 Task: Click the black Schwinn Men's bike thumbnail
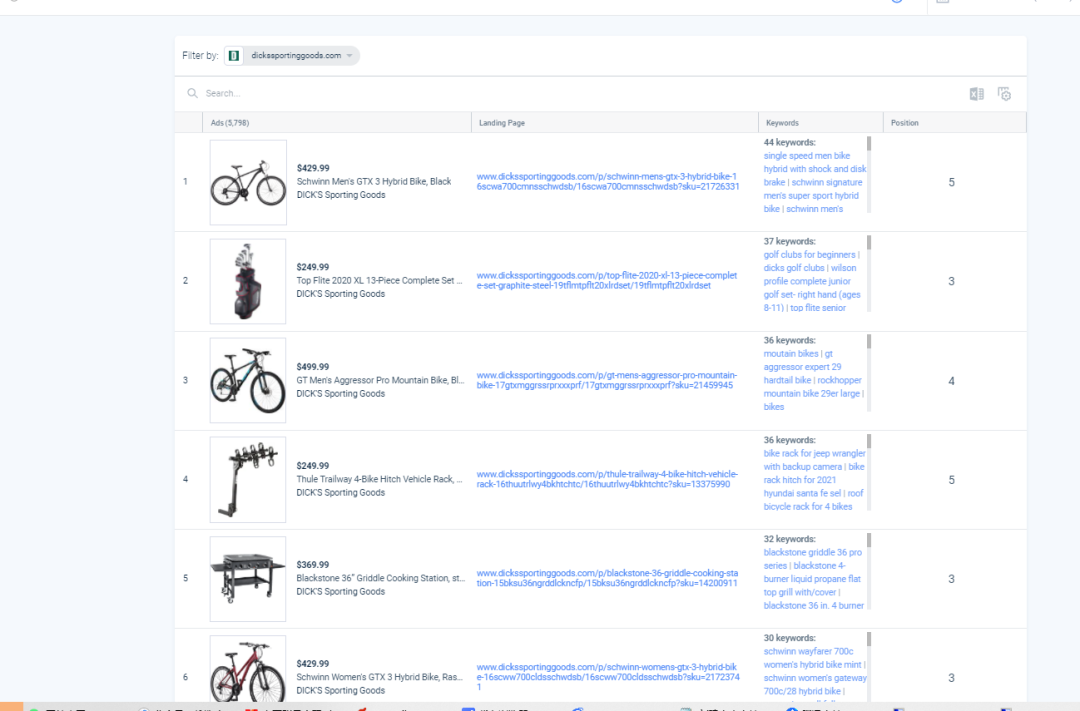pos(248,182)
